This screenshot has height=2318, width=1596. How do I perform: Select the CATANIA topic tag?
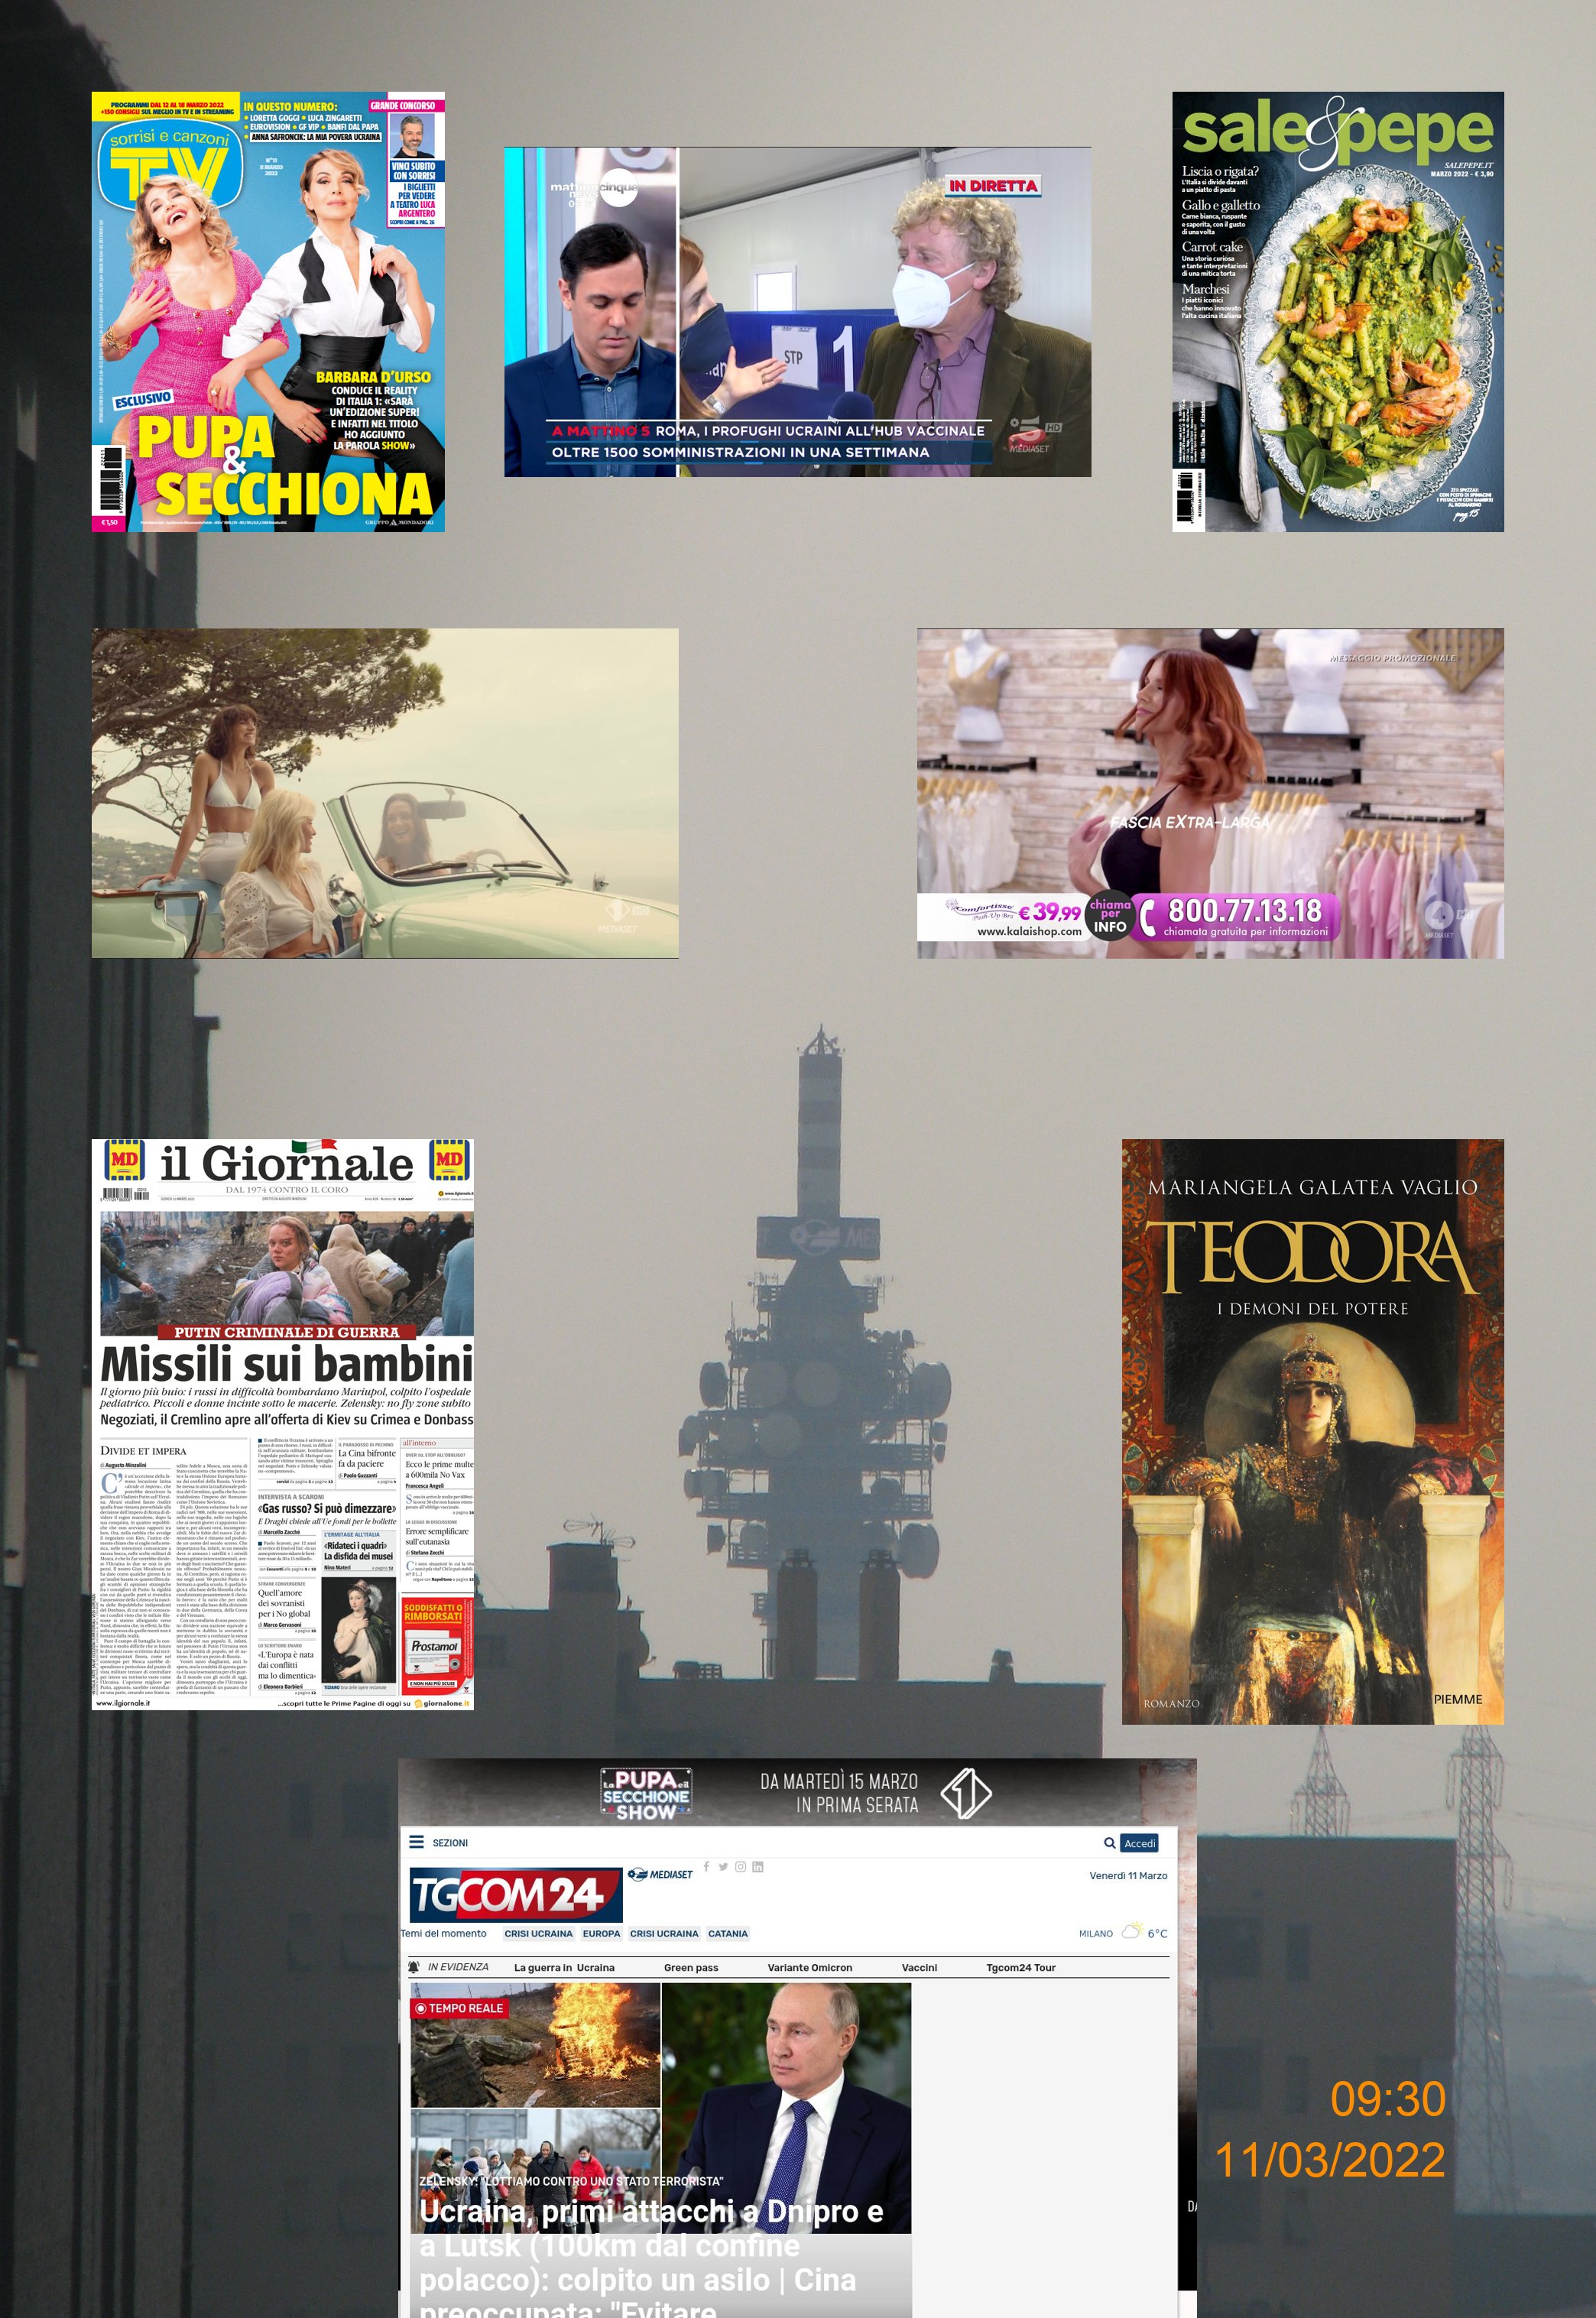(x=727, y=1934)
